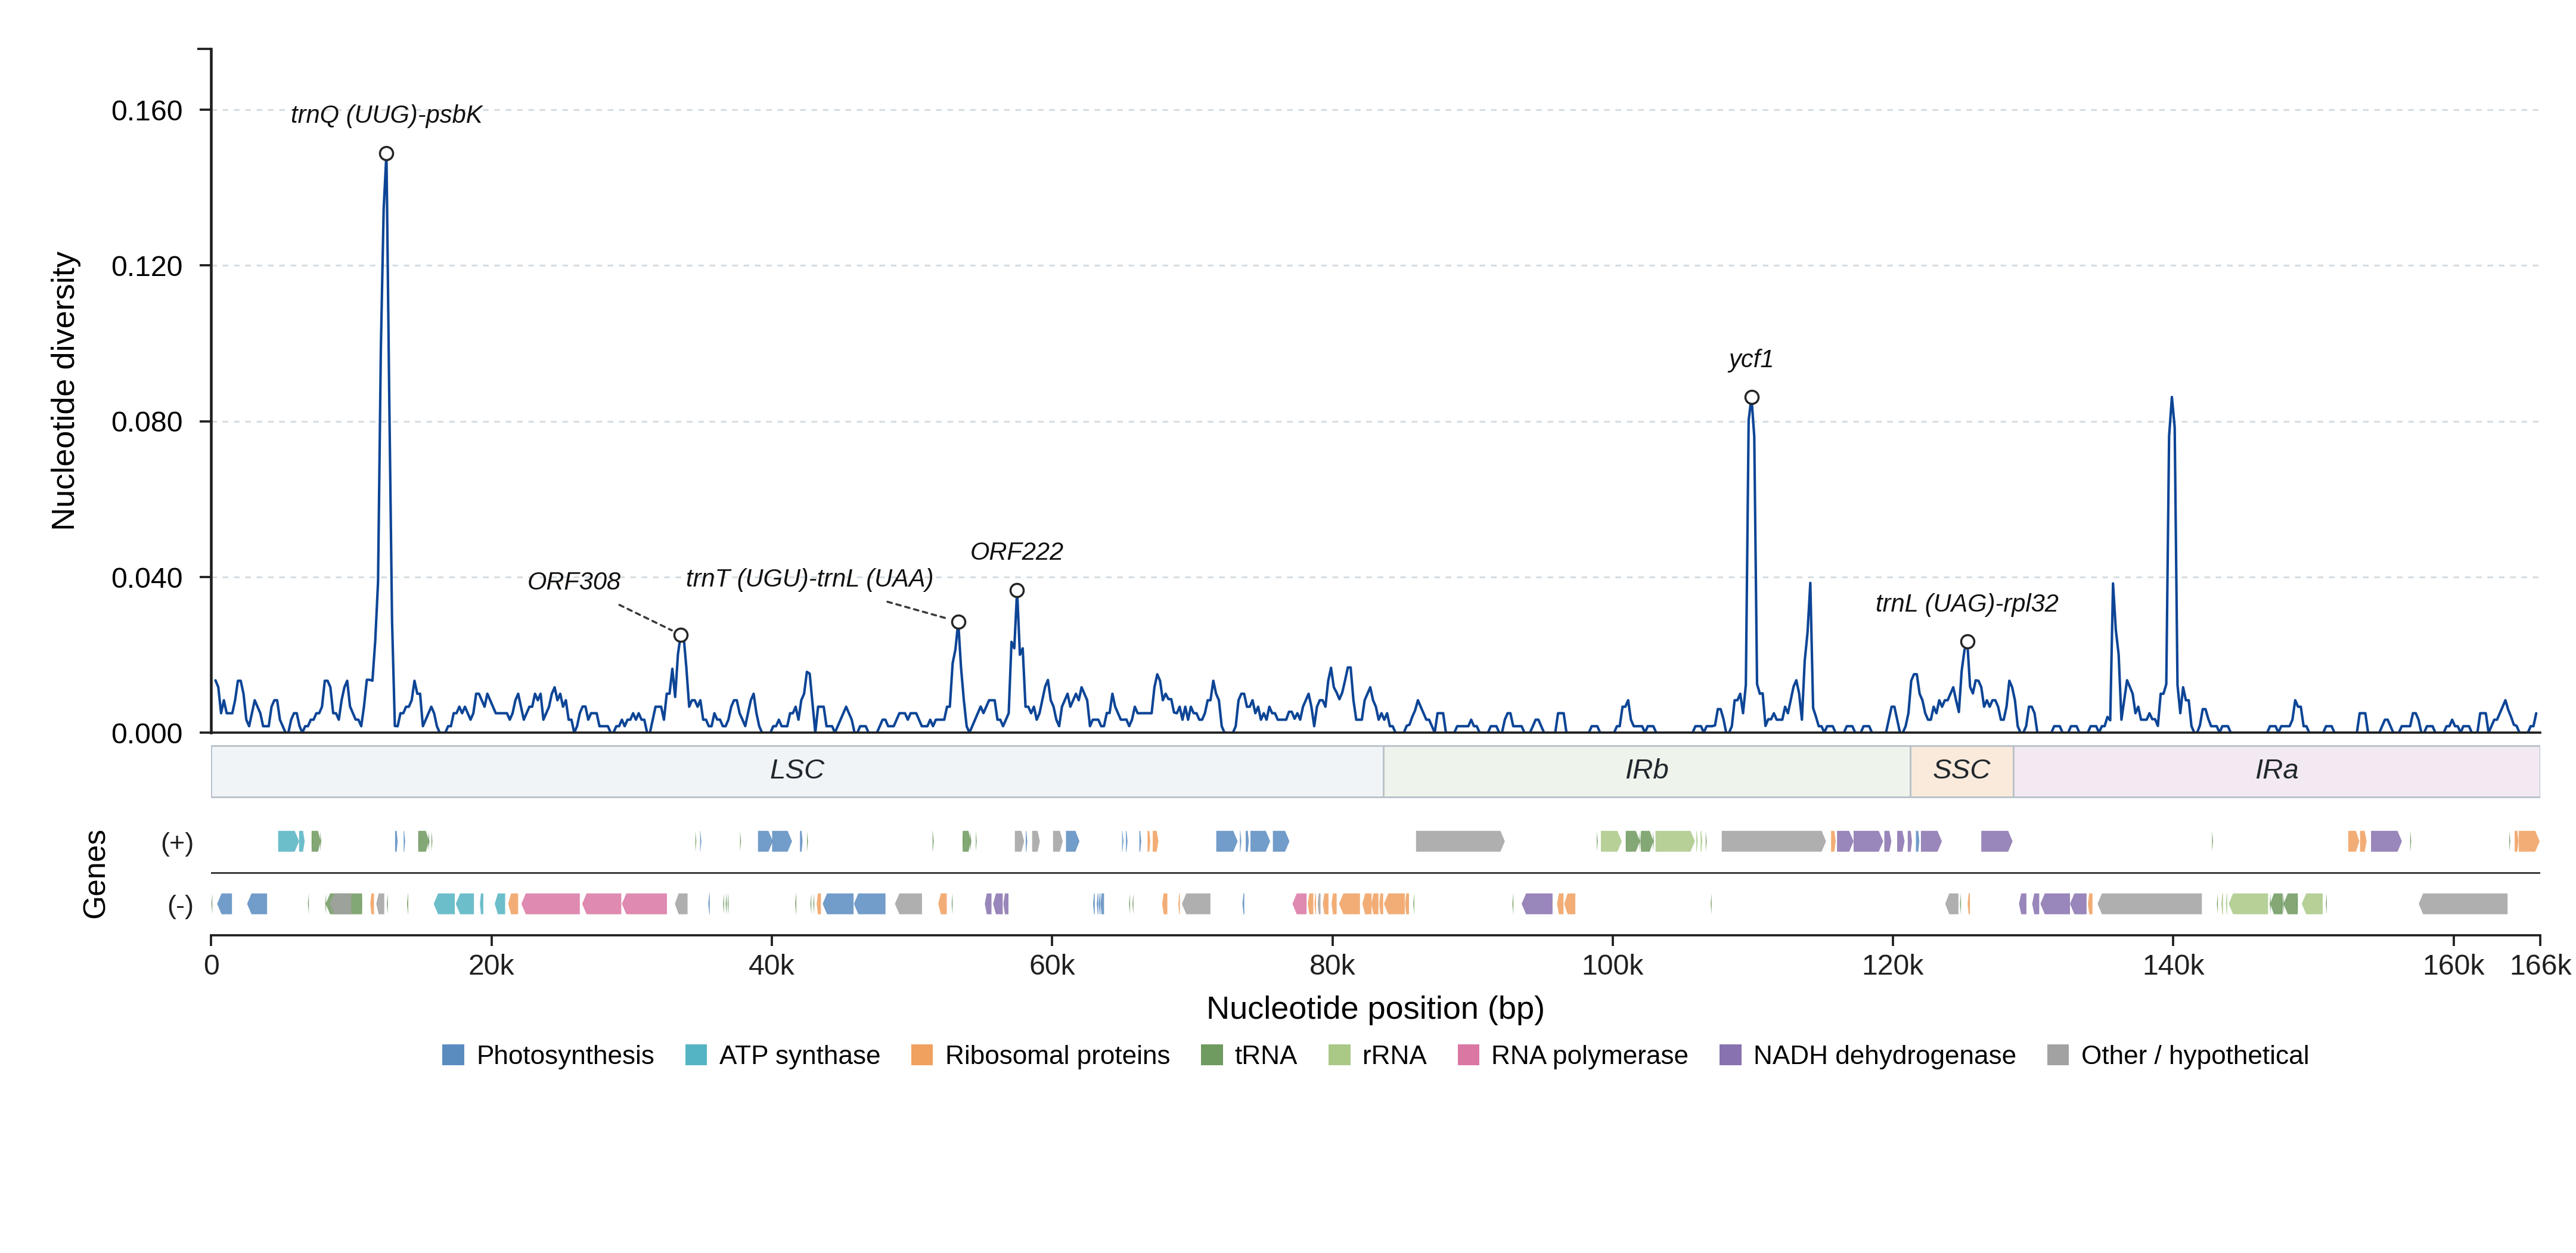Image resolution: width=2576 pixels, height=1253 pixels.
Task: Click the 'Nucleotide diversity' y-axis title
Action: click(x=63, y=391)
